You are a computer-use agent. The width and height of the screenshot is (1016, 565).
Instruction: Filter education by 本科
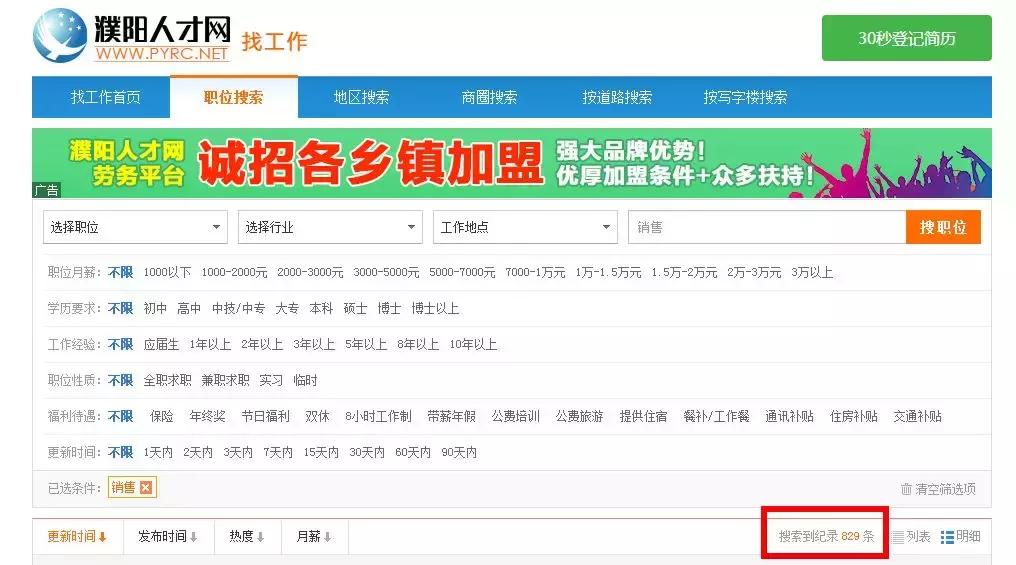[x=321, y=308]
